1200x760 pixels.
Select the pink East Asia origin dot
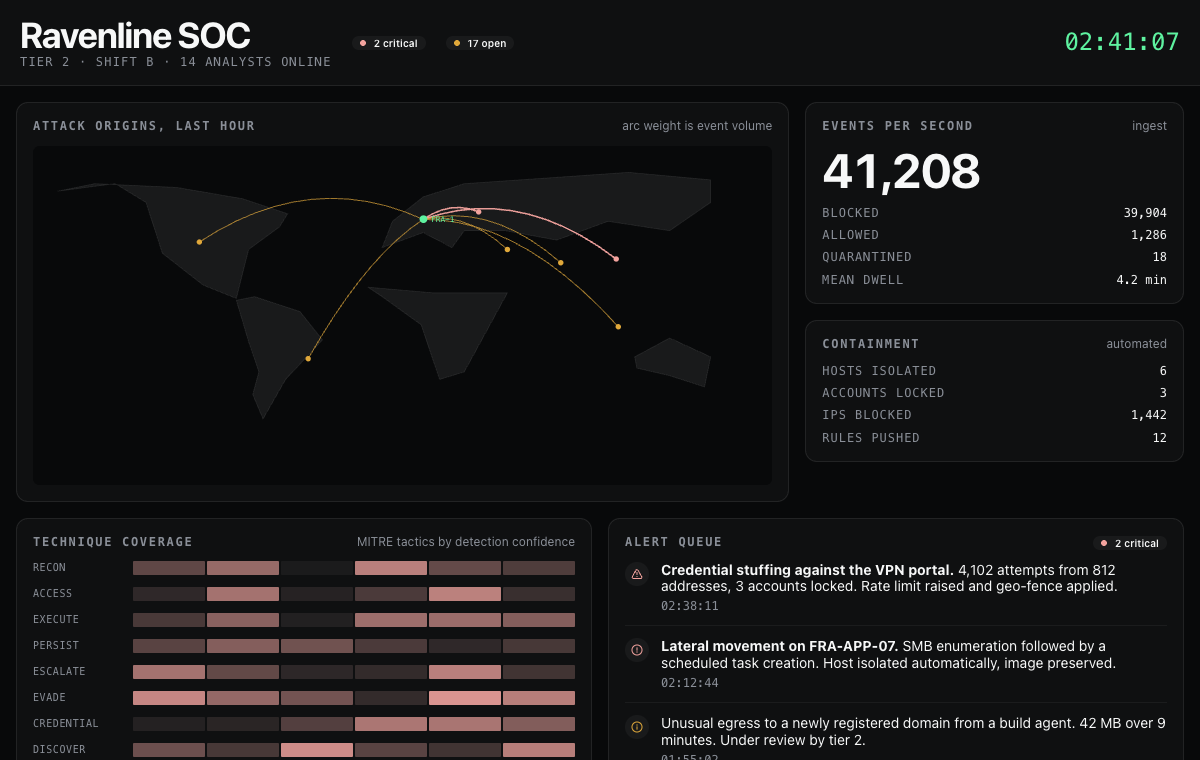point(616,259)
